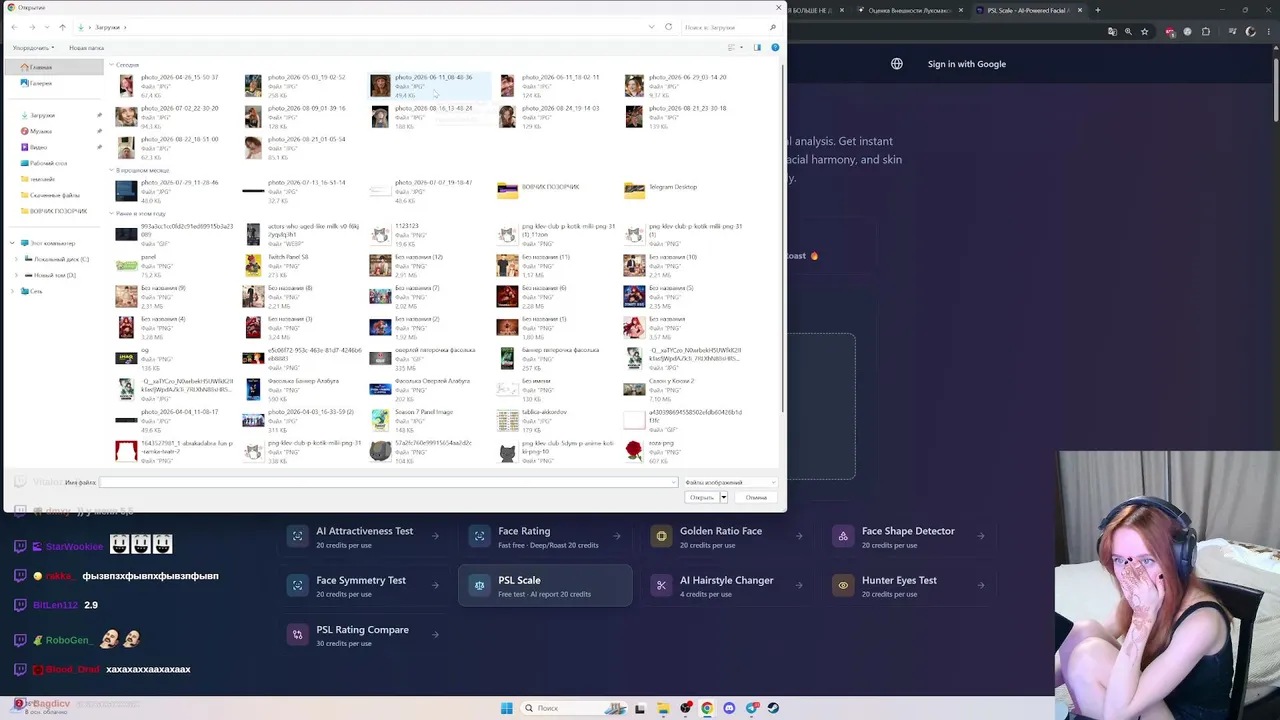Image resolution: width=1280 pixels, height=720 pixels.
Task: Open the Windows Start menu
Action: point(507,708)
